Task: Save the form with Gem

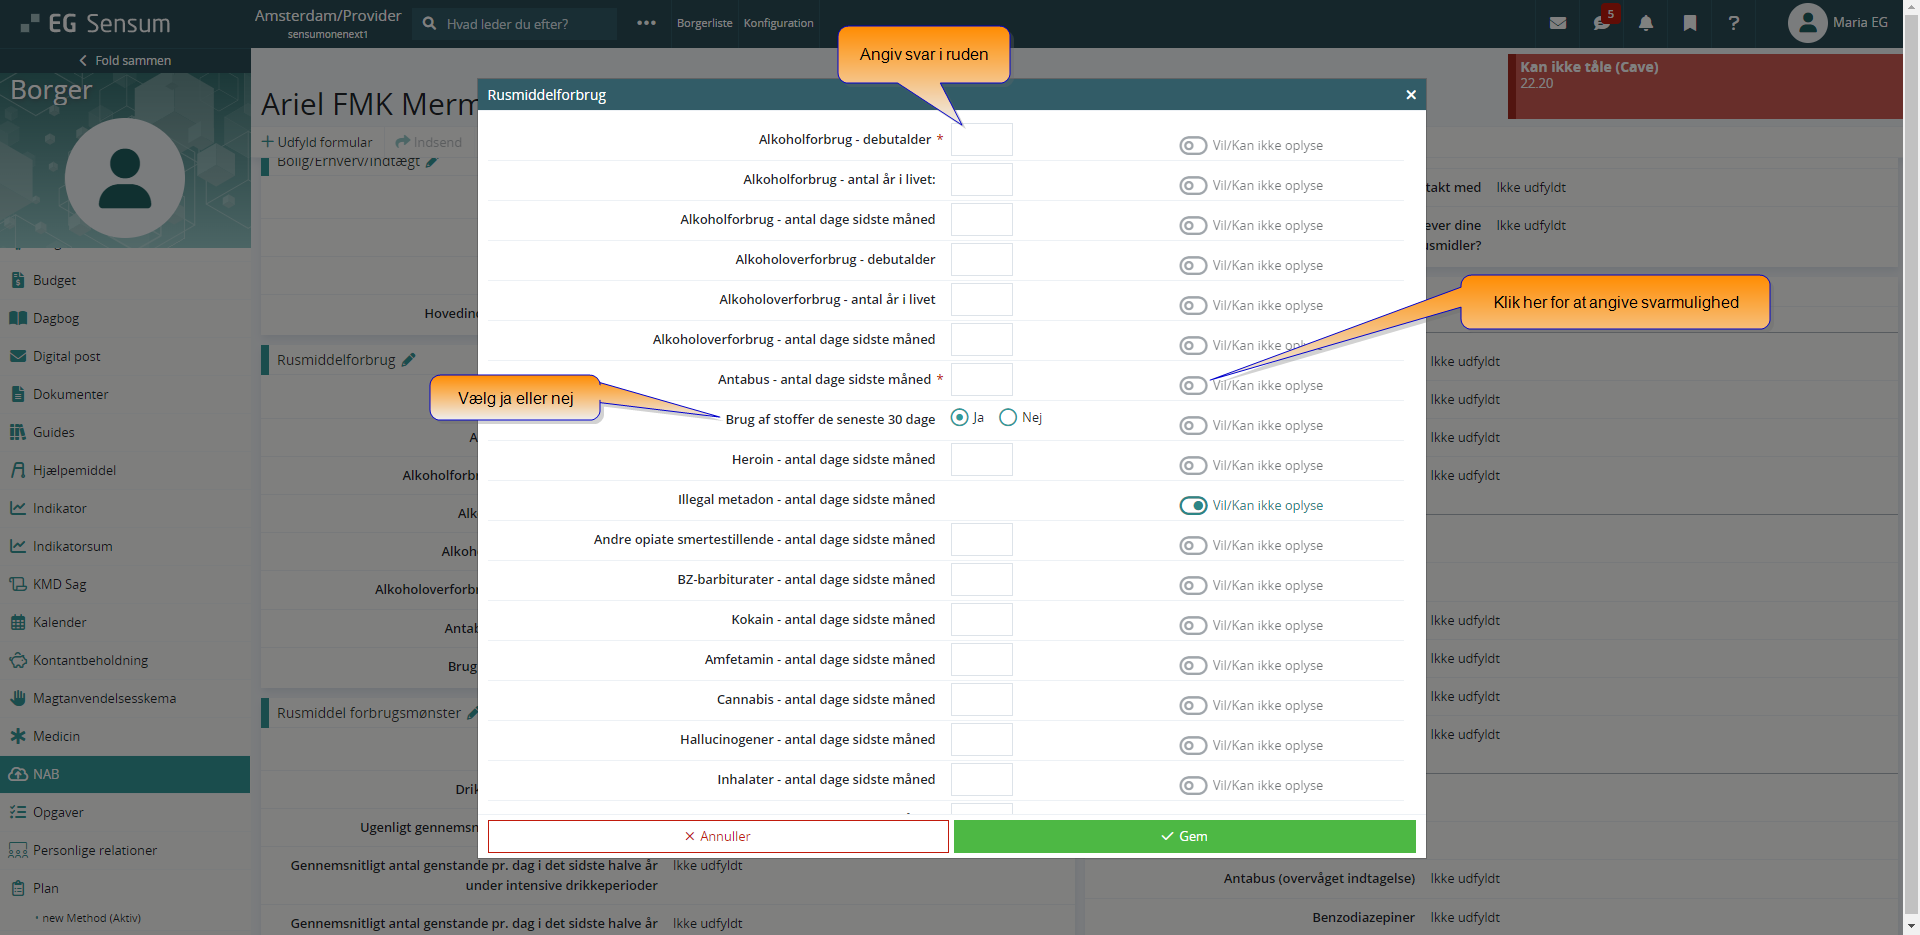Action: click(1184, 836)
